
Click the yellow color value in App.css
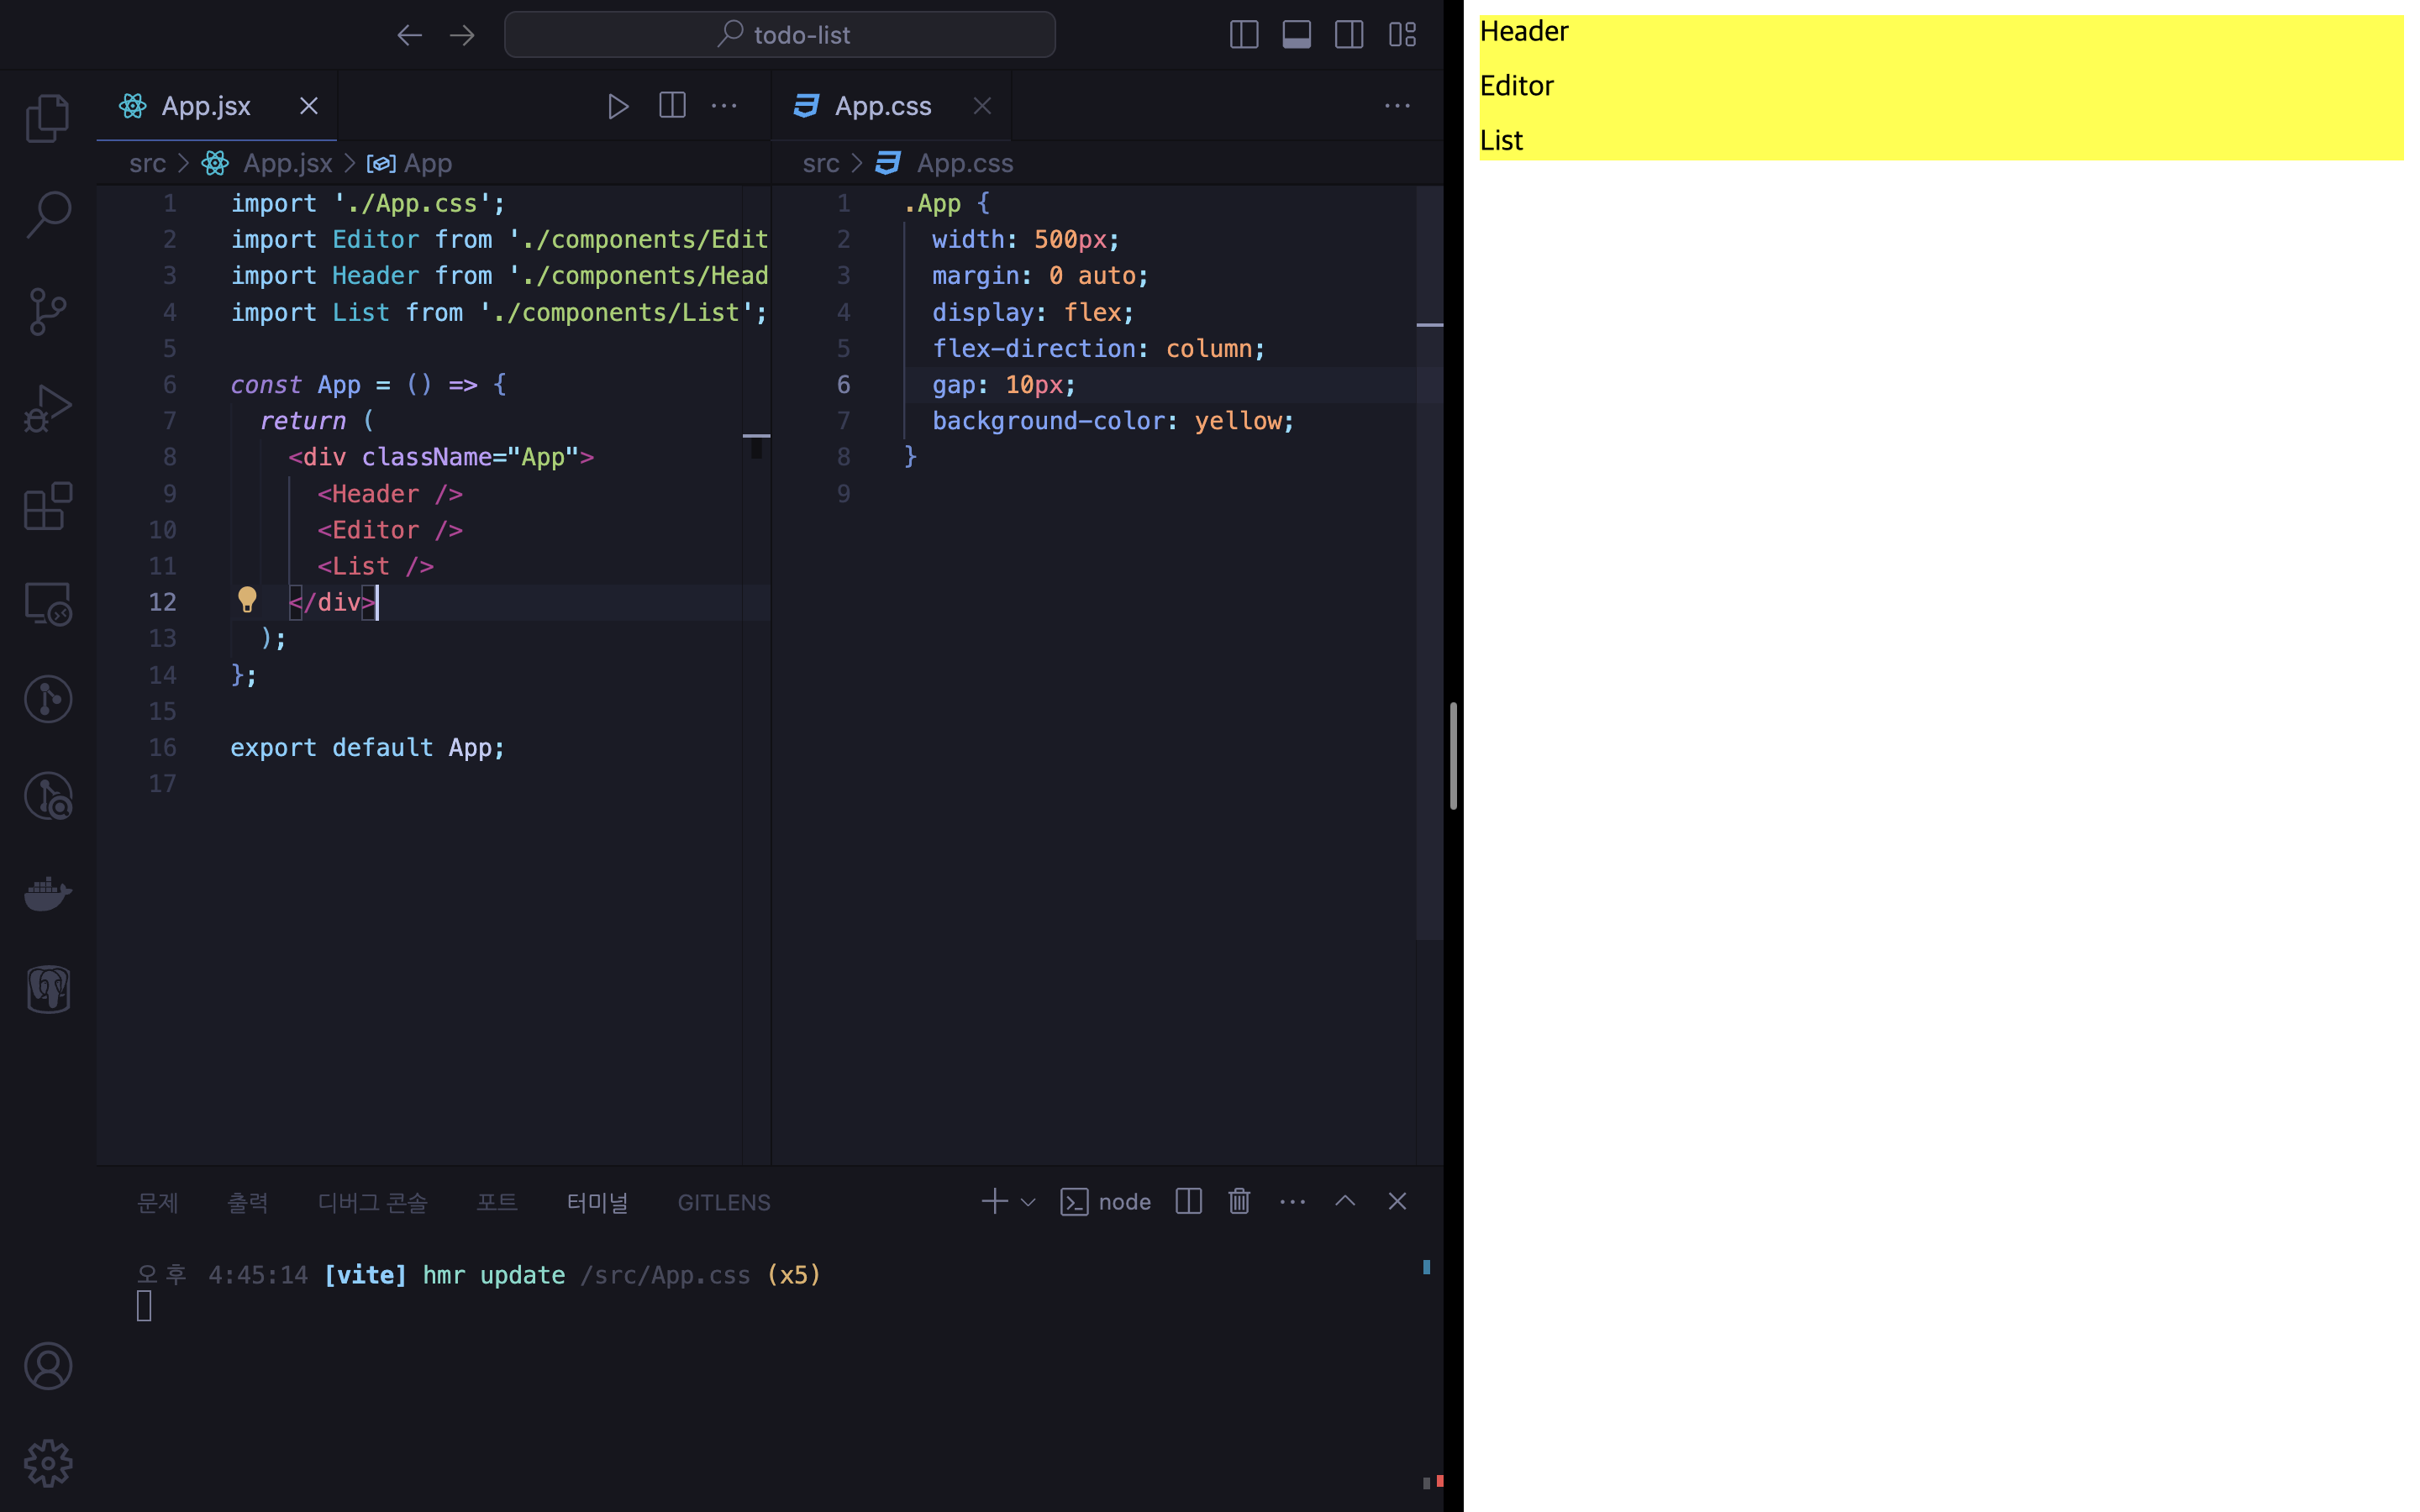(x=1238, y=421)
